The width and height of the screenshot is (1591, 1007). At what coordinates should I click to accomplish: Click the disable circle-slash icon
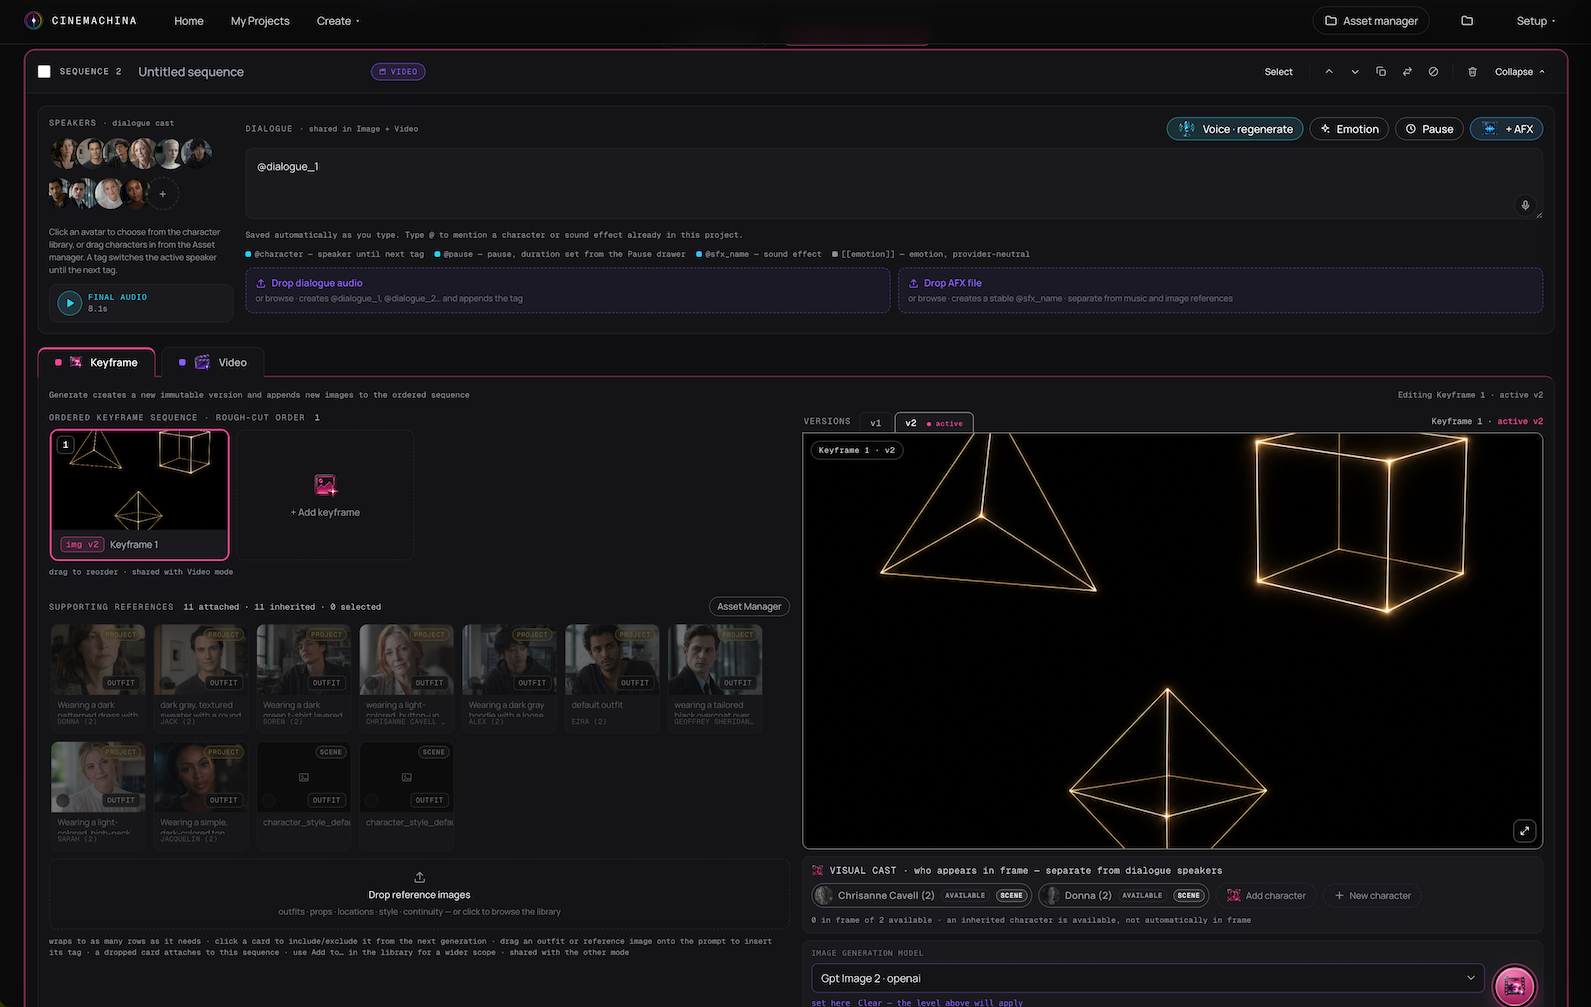(x=1433, y=72)
